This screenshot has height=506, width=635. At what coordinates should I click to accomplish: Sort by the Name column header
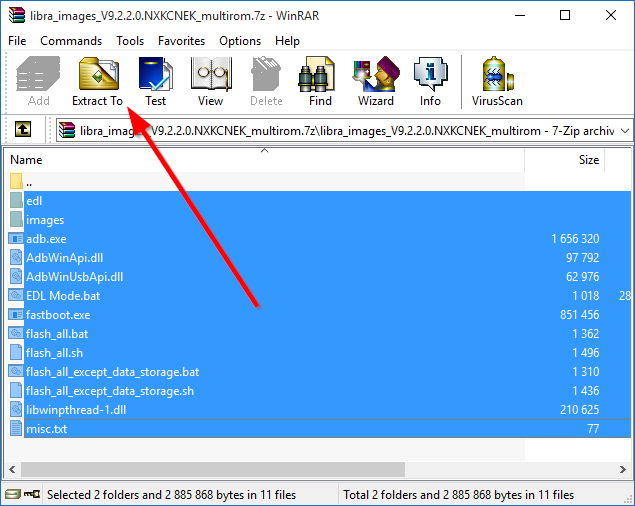pyautogui.click(x=264, y=160)
